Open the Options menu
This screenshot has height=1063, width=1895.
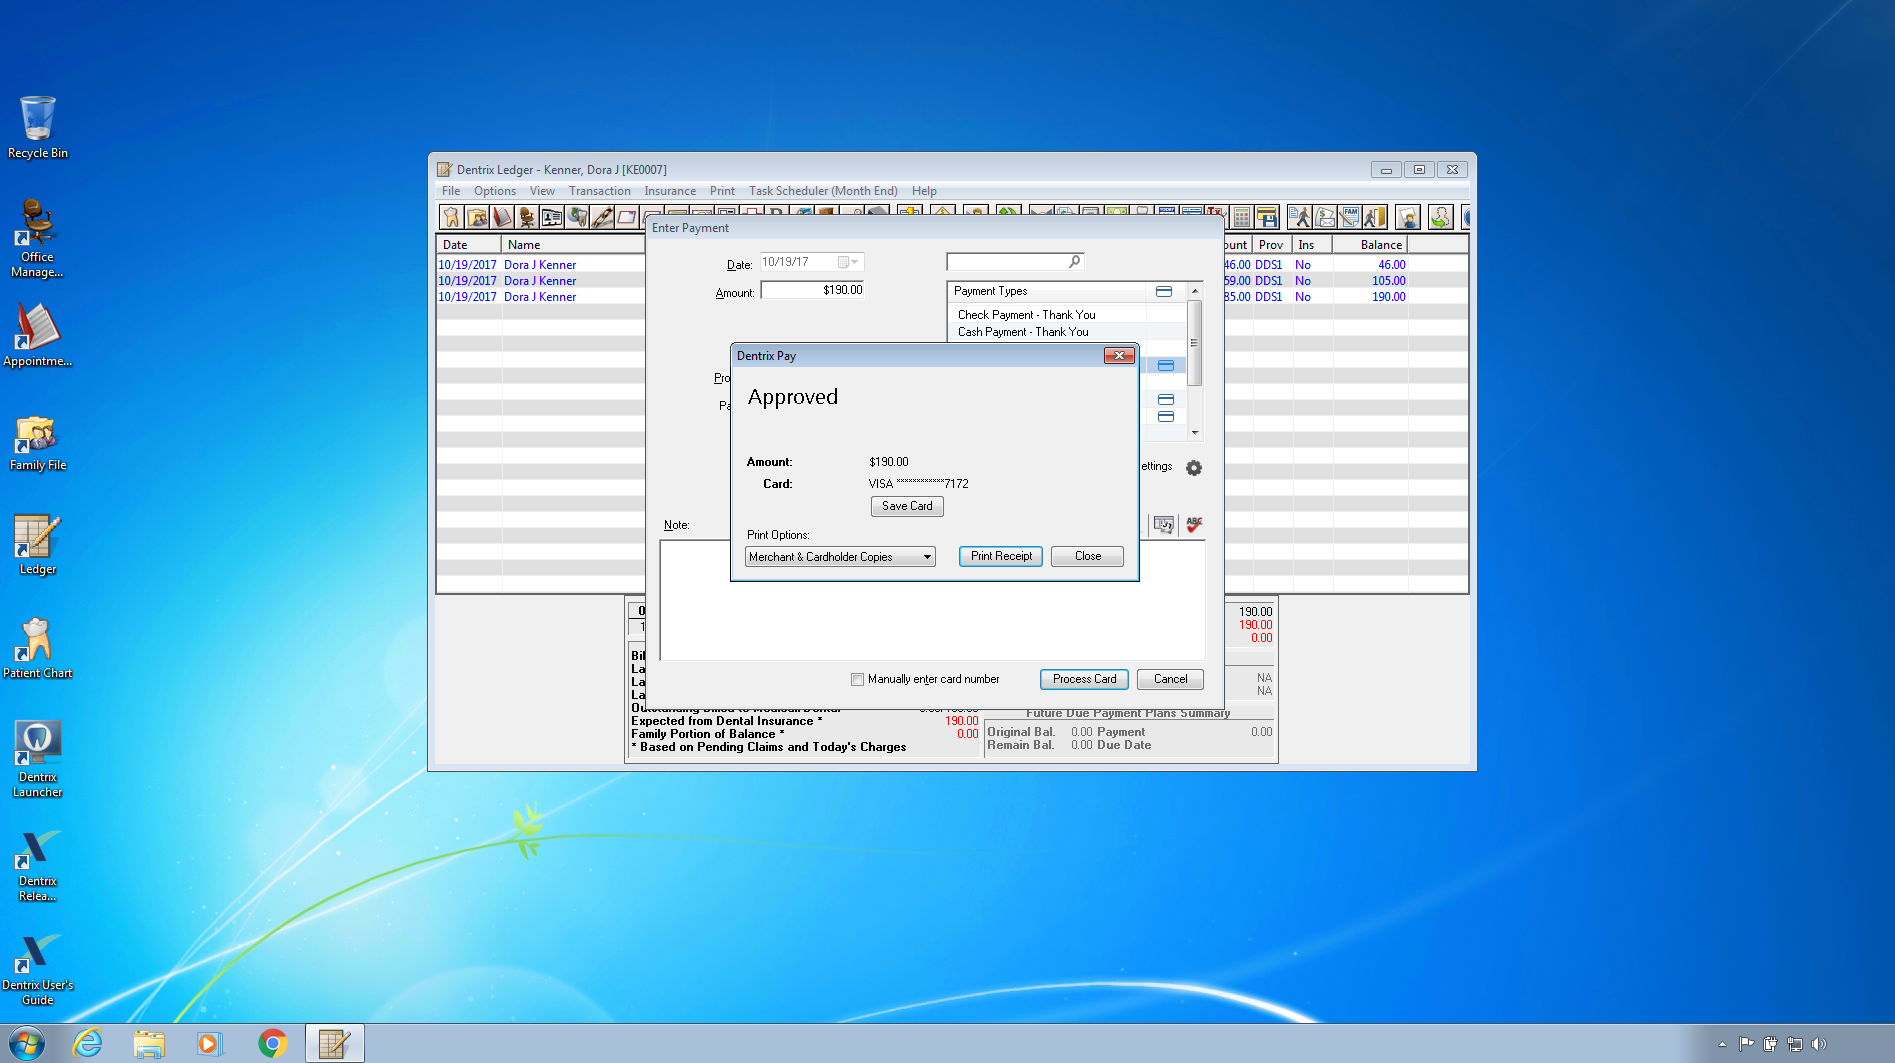495,191
